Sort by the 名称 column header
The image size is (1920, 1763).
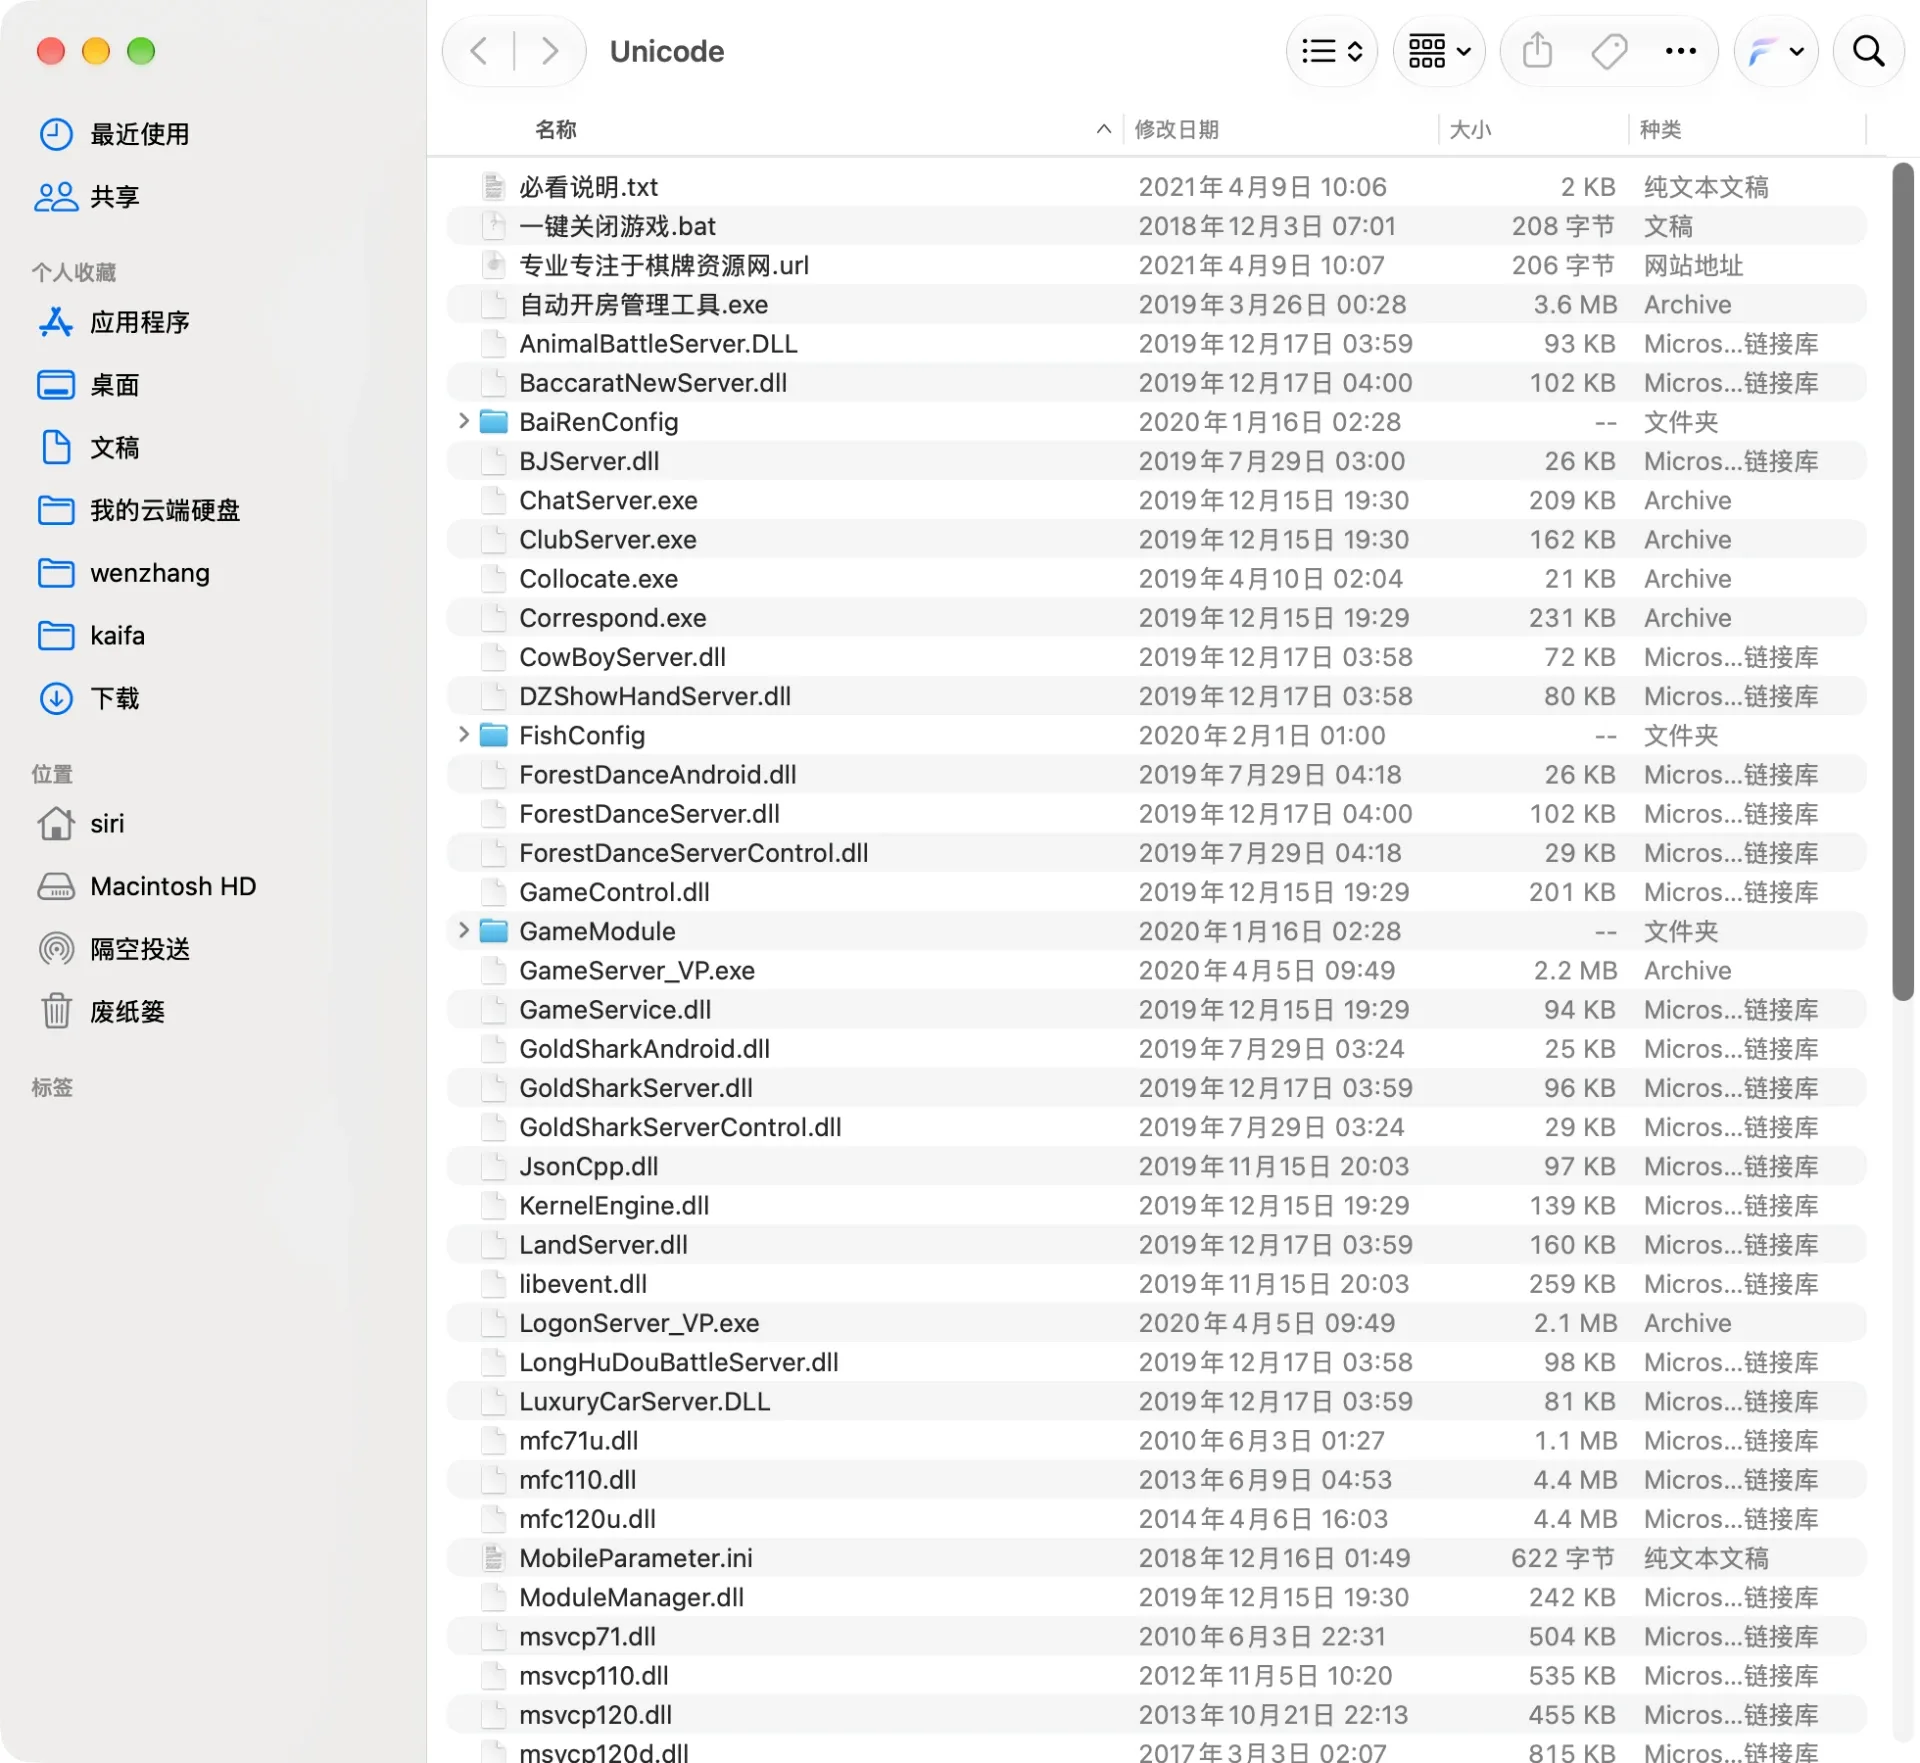pyautogui.click(x=556, y=129)
